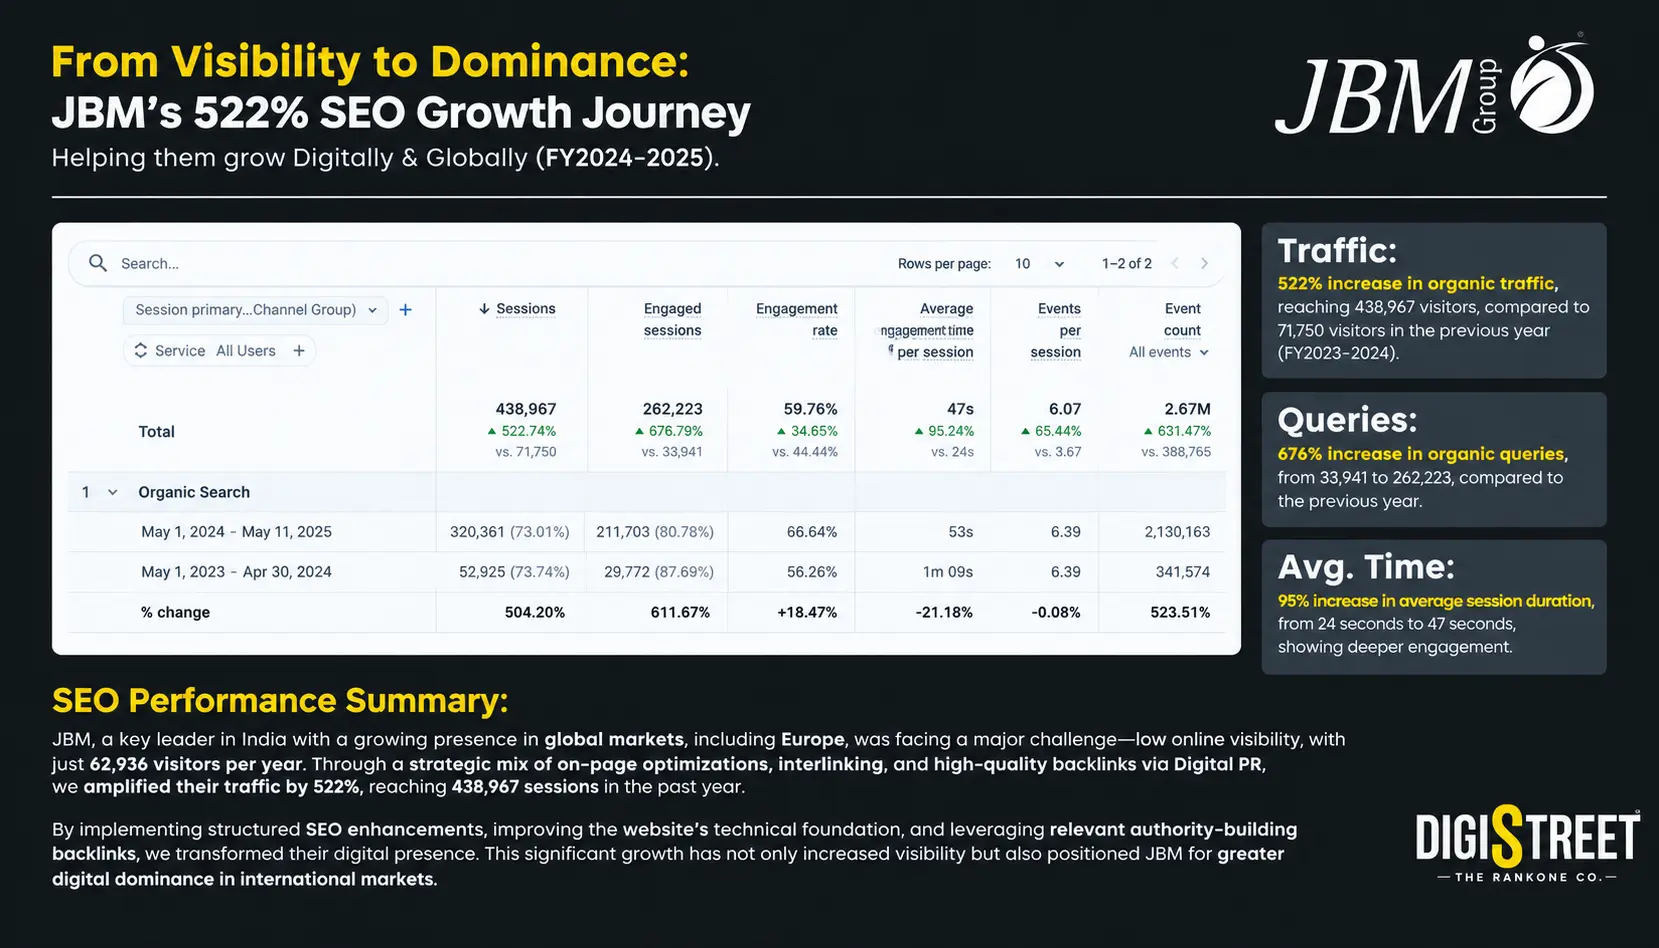Select the May 1, 2024 - May 11, 2025 row
This screenshot has height=948, width=1659.
coord(647,532)
